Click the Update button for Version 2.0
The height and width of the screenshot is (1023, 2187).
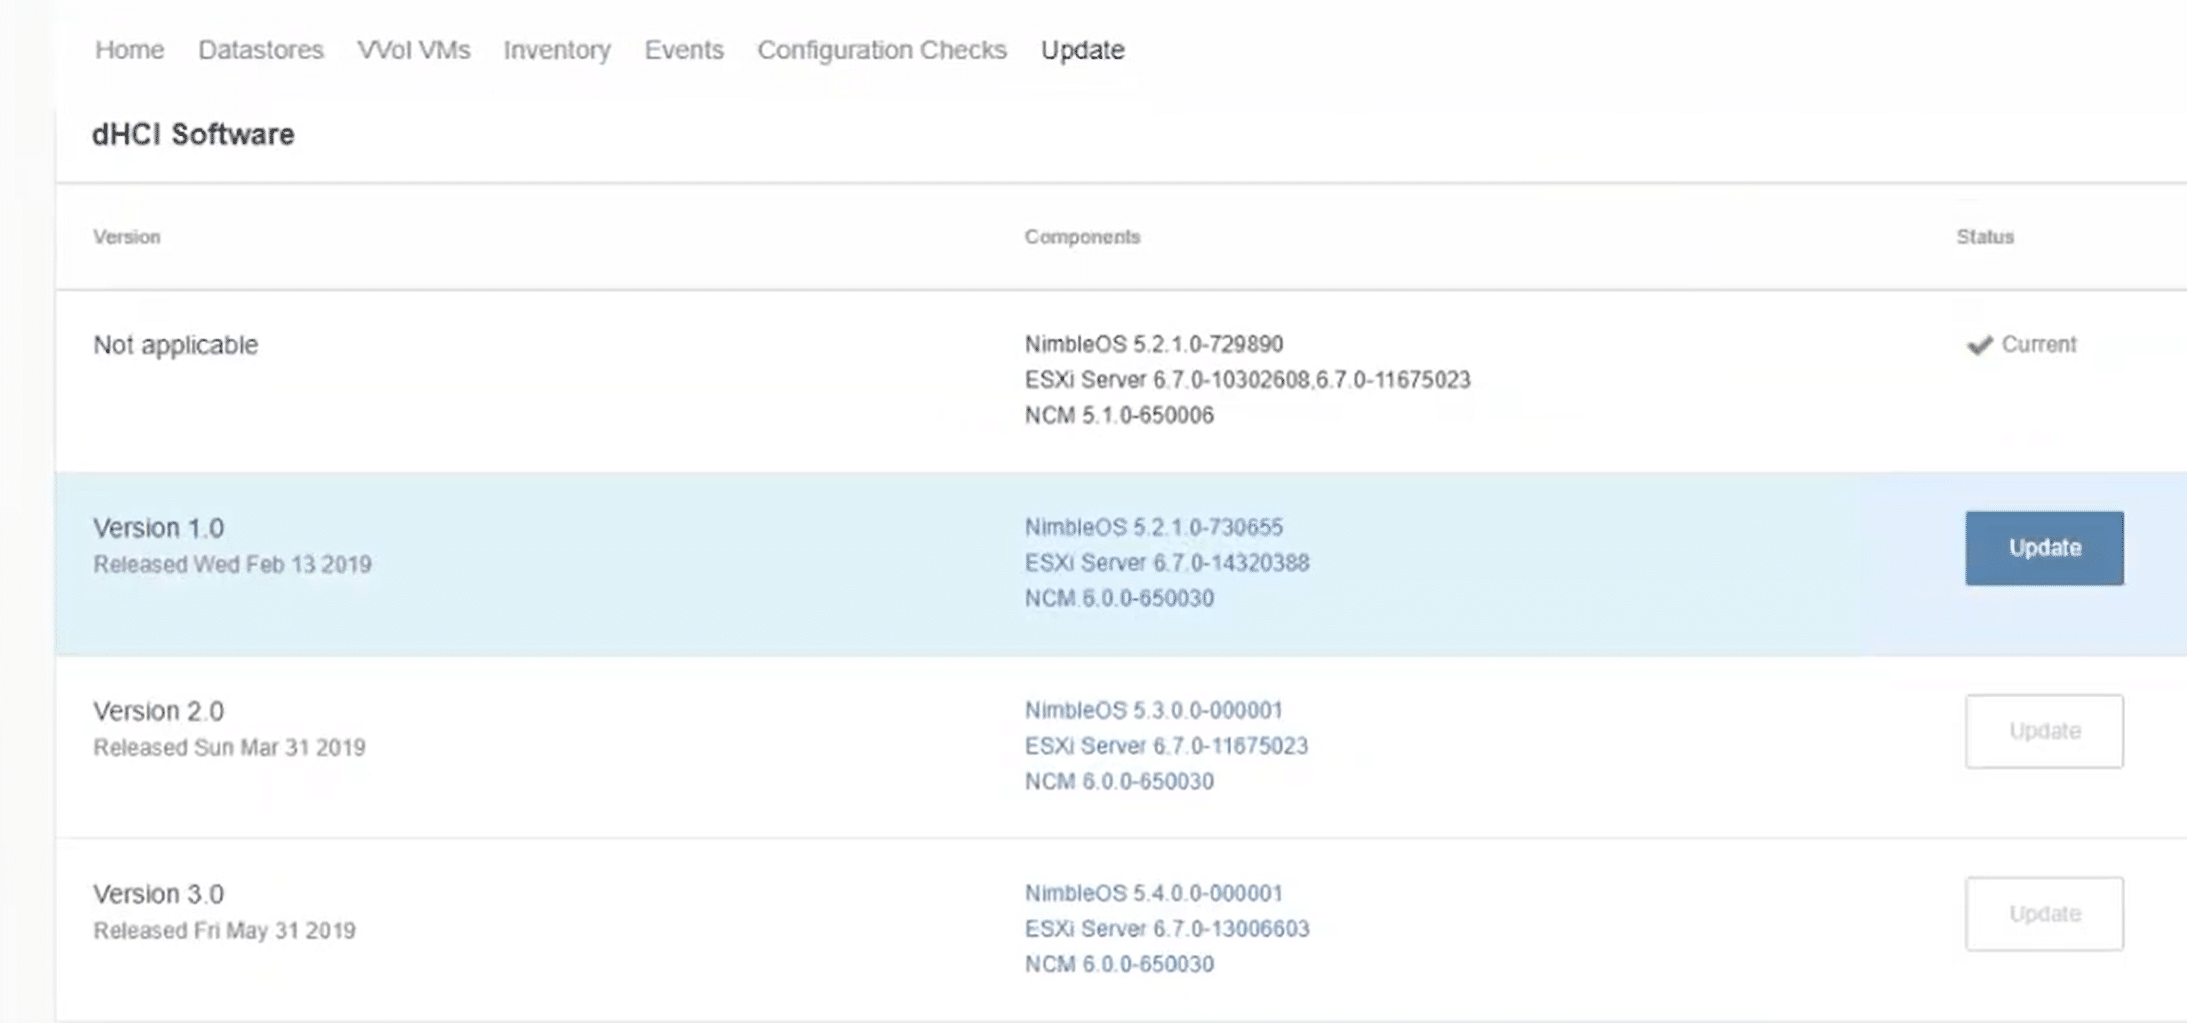click(2044, 731)
